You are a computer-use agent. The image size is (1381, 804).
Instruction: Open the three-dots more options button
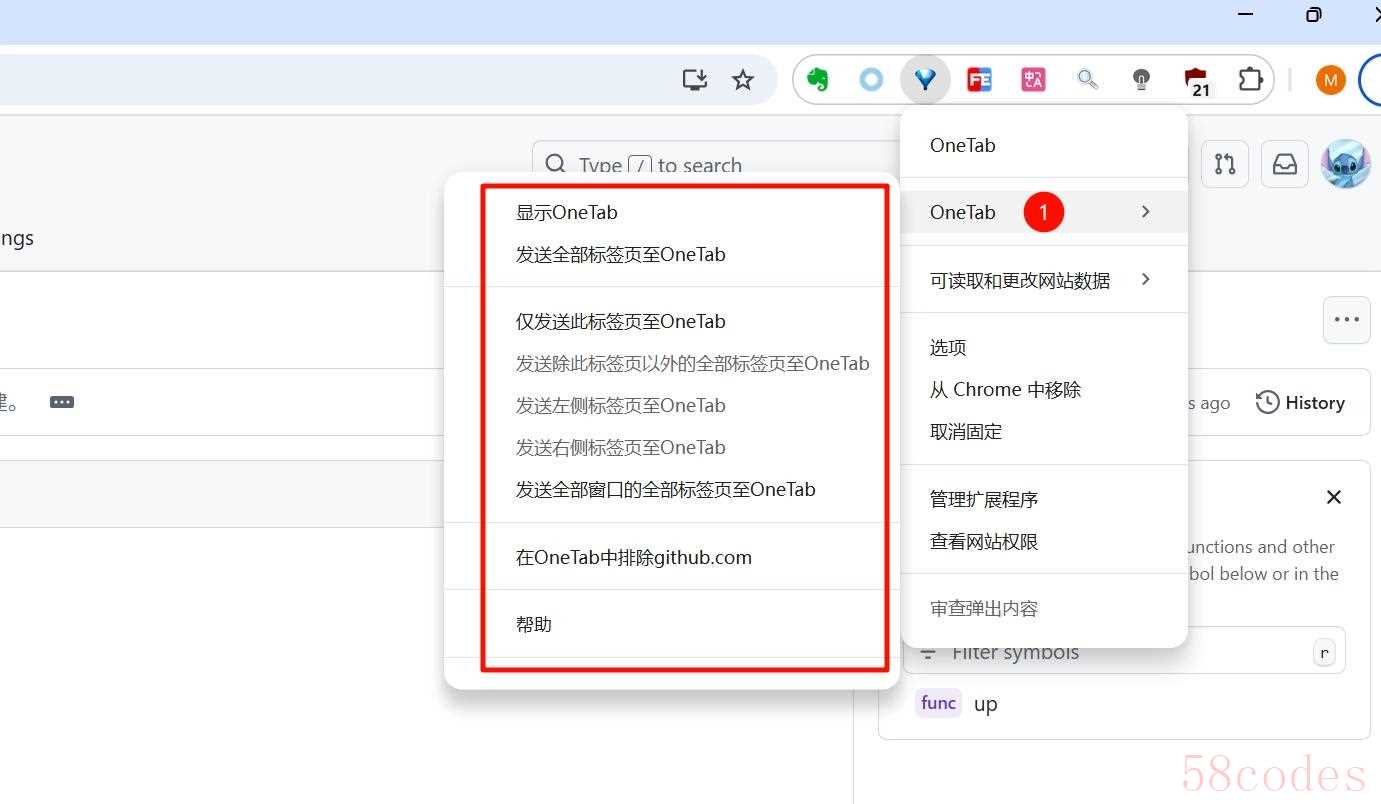(1346, 320)
